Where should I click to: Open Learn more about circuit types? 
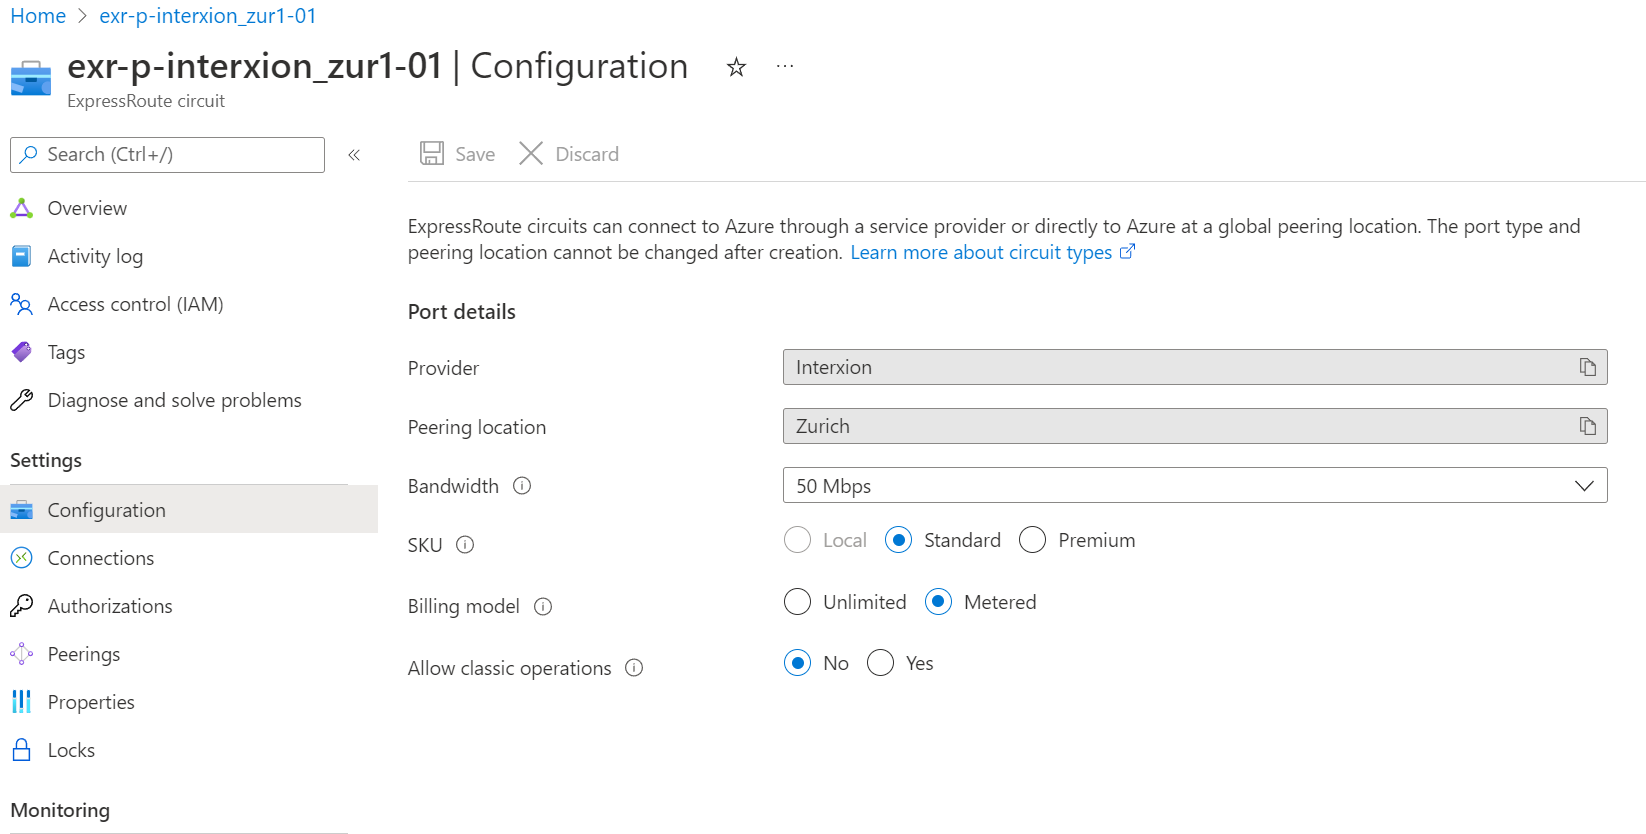[981, 253]
